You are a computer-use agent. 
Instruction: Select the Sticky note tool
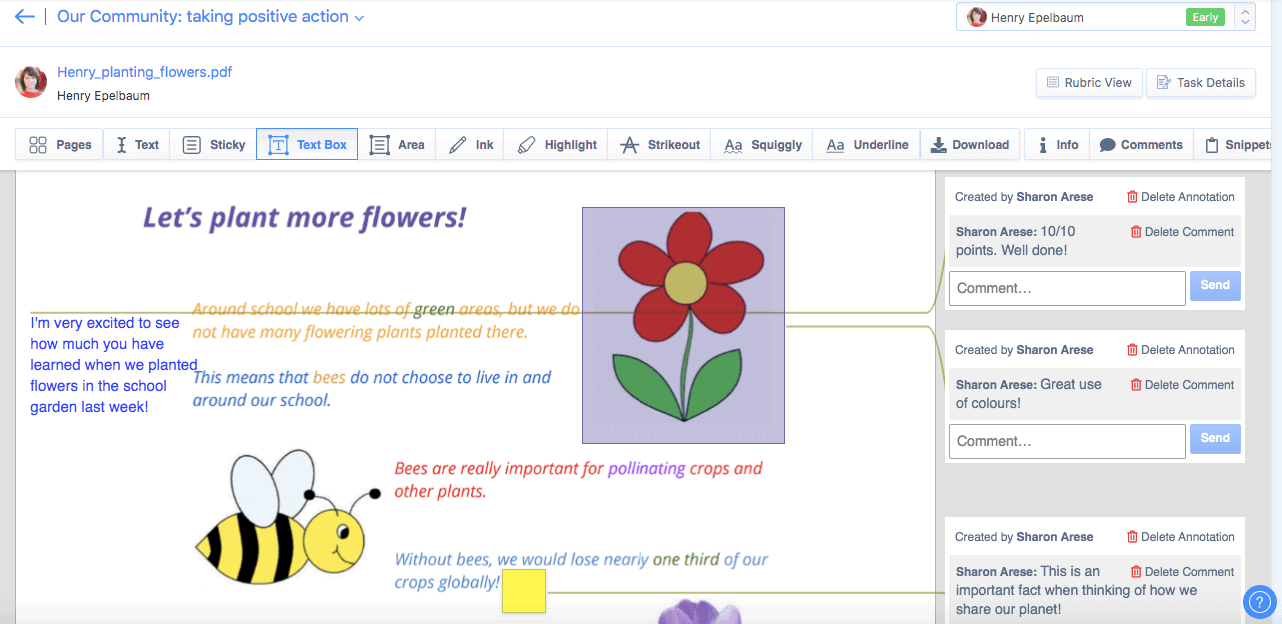click(x=213, y=145)
